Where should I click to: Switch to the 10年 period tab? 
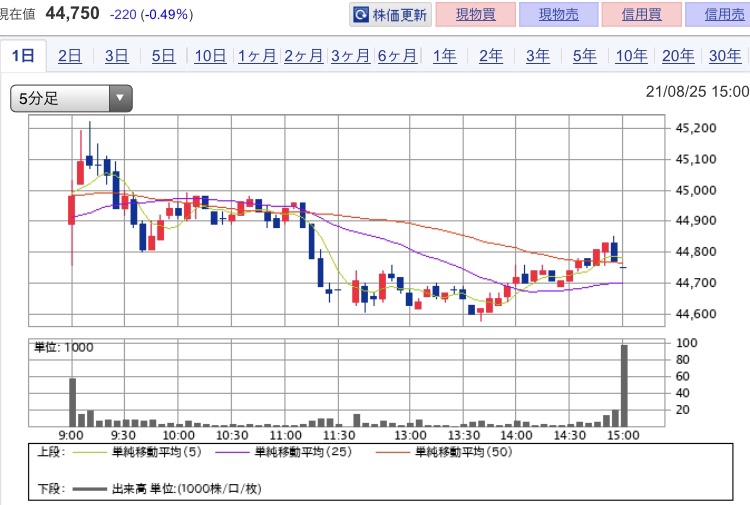(631, 56)
